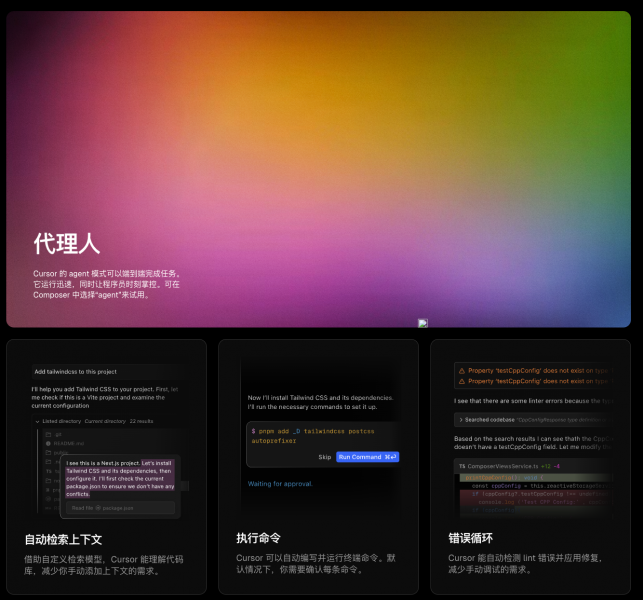Viewport: 643px width, 600px height.
Task: Click the '22 results' label
Action: click(141, 421)
